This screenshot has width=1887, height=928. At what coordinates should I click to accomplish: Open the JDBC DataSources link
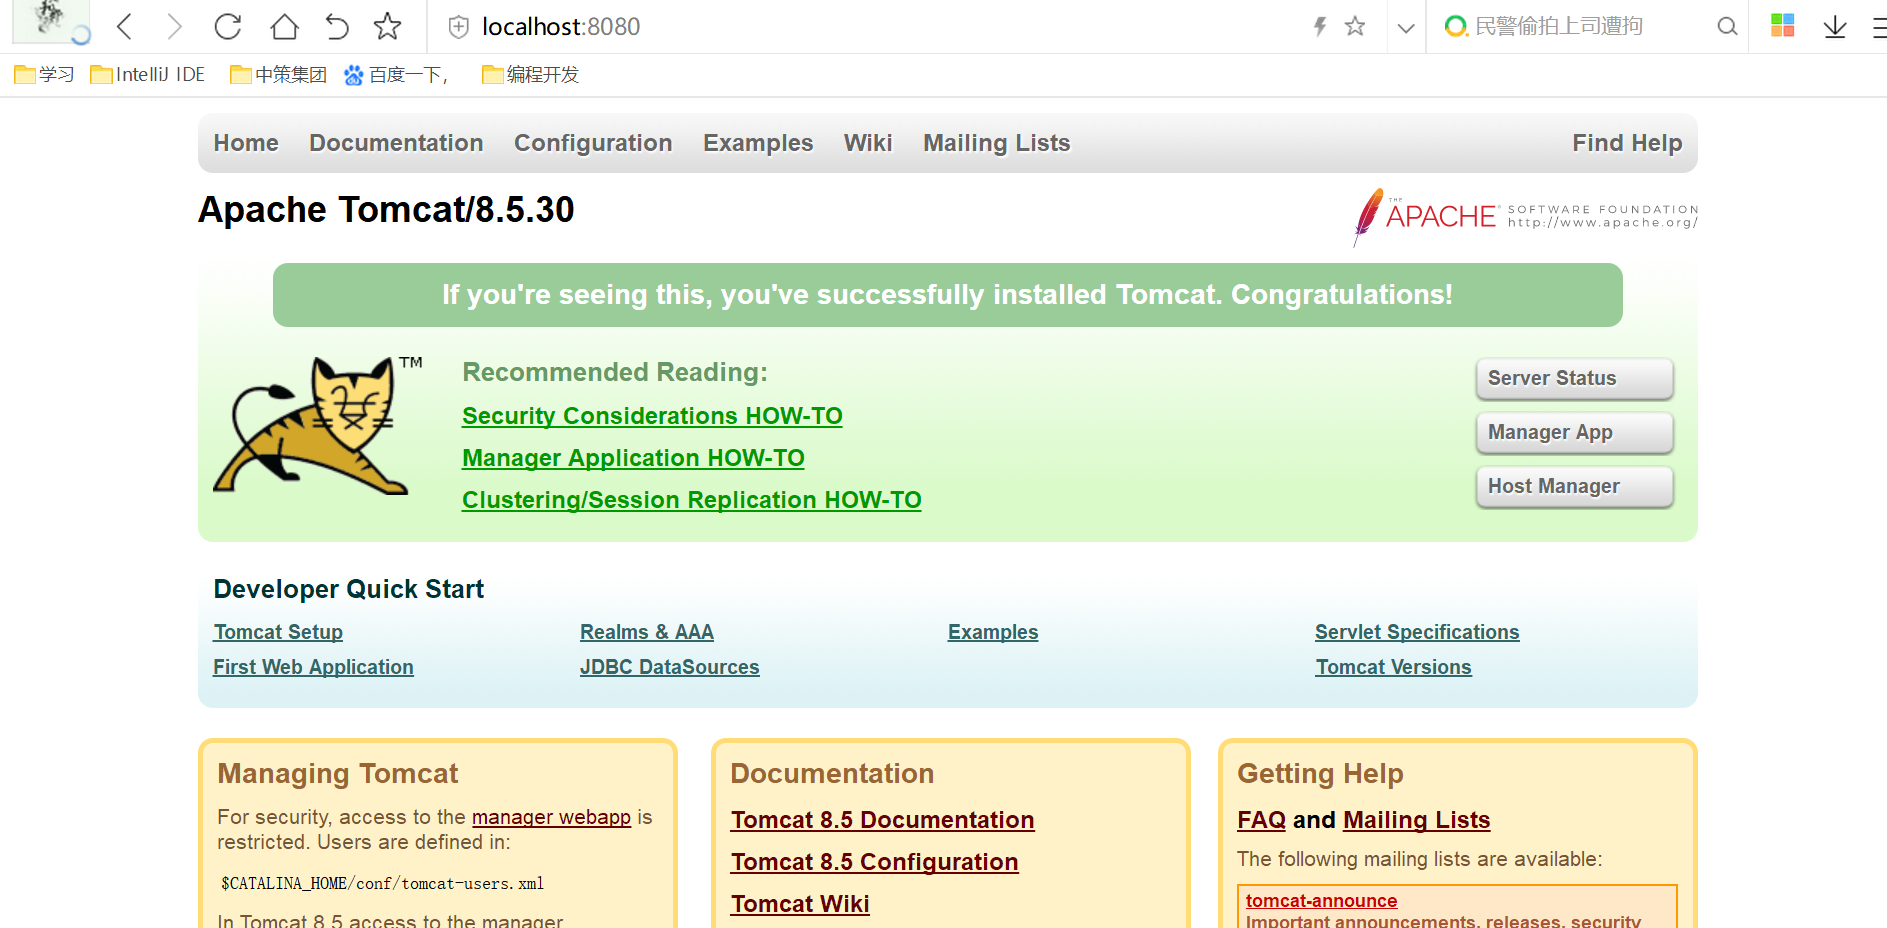pos(670,667)
